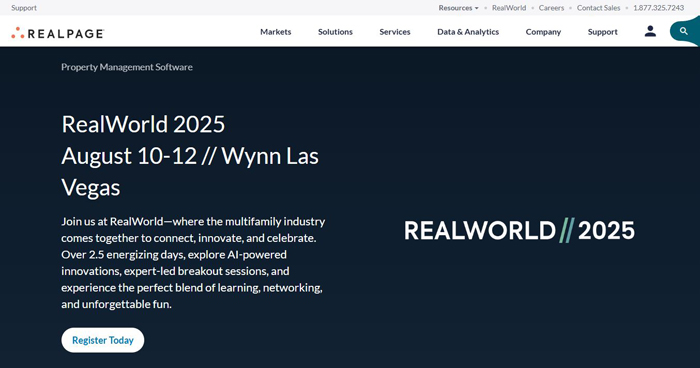Open the Careers link

point(551,8)
